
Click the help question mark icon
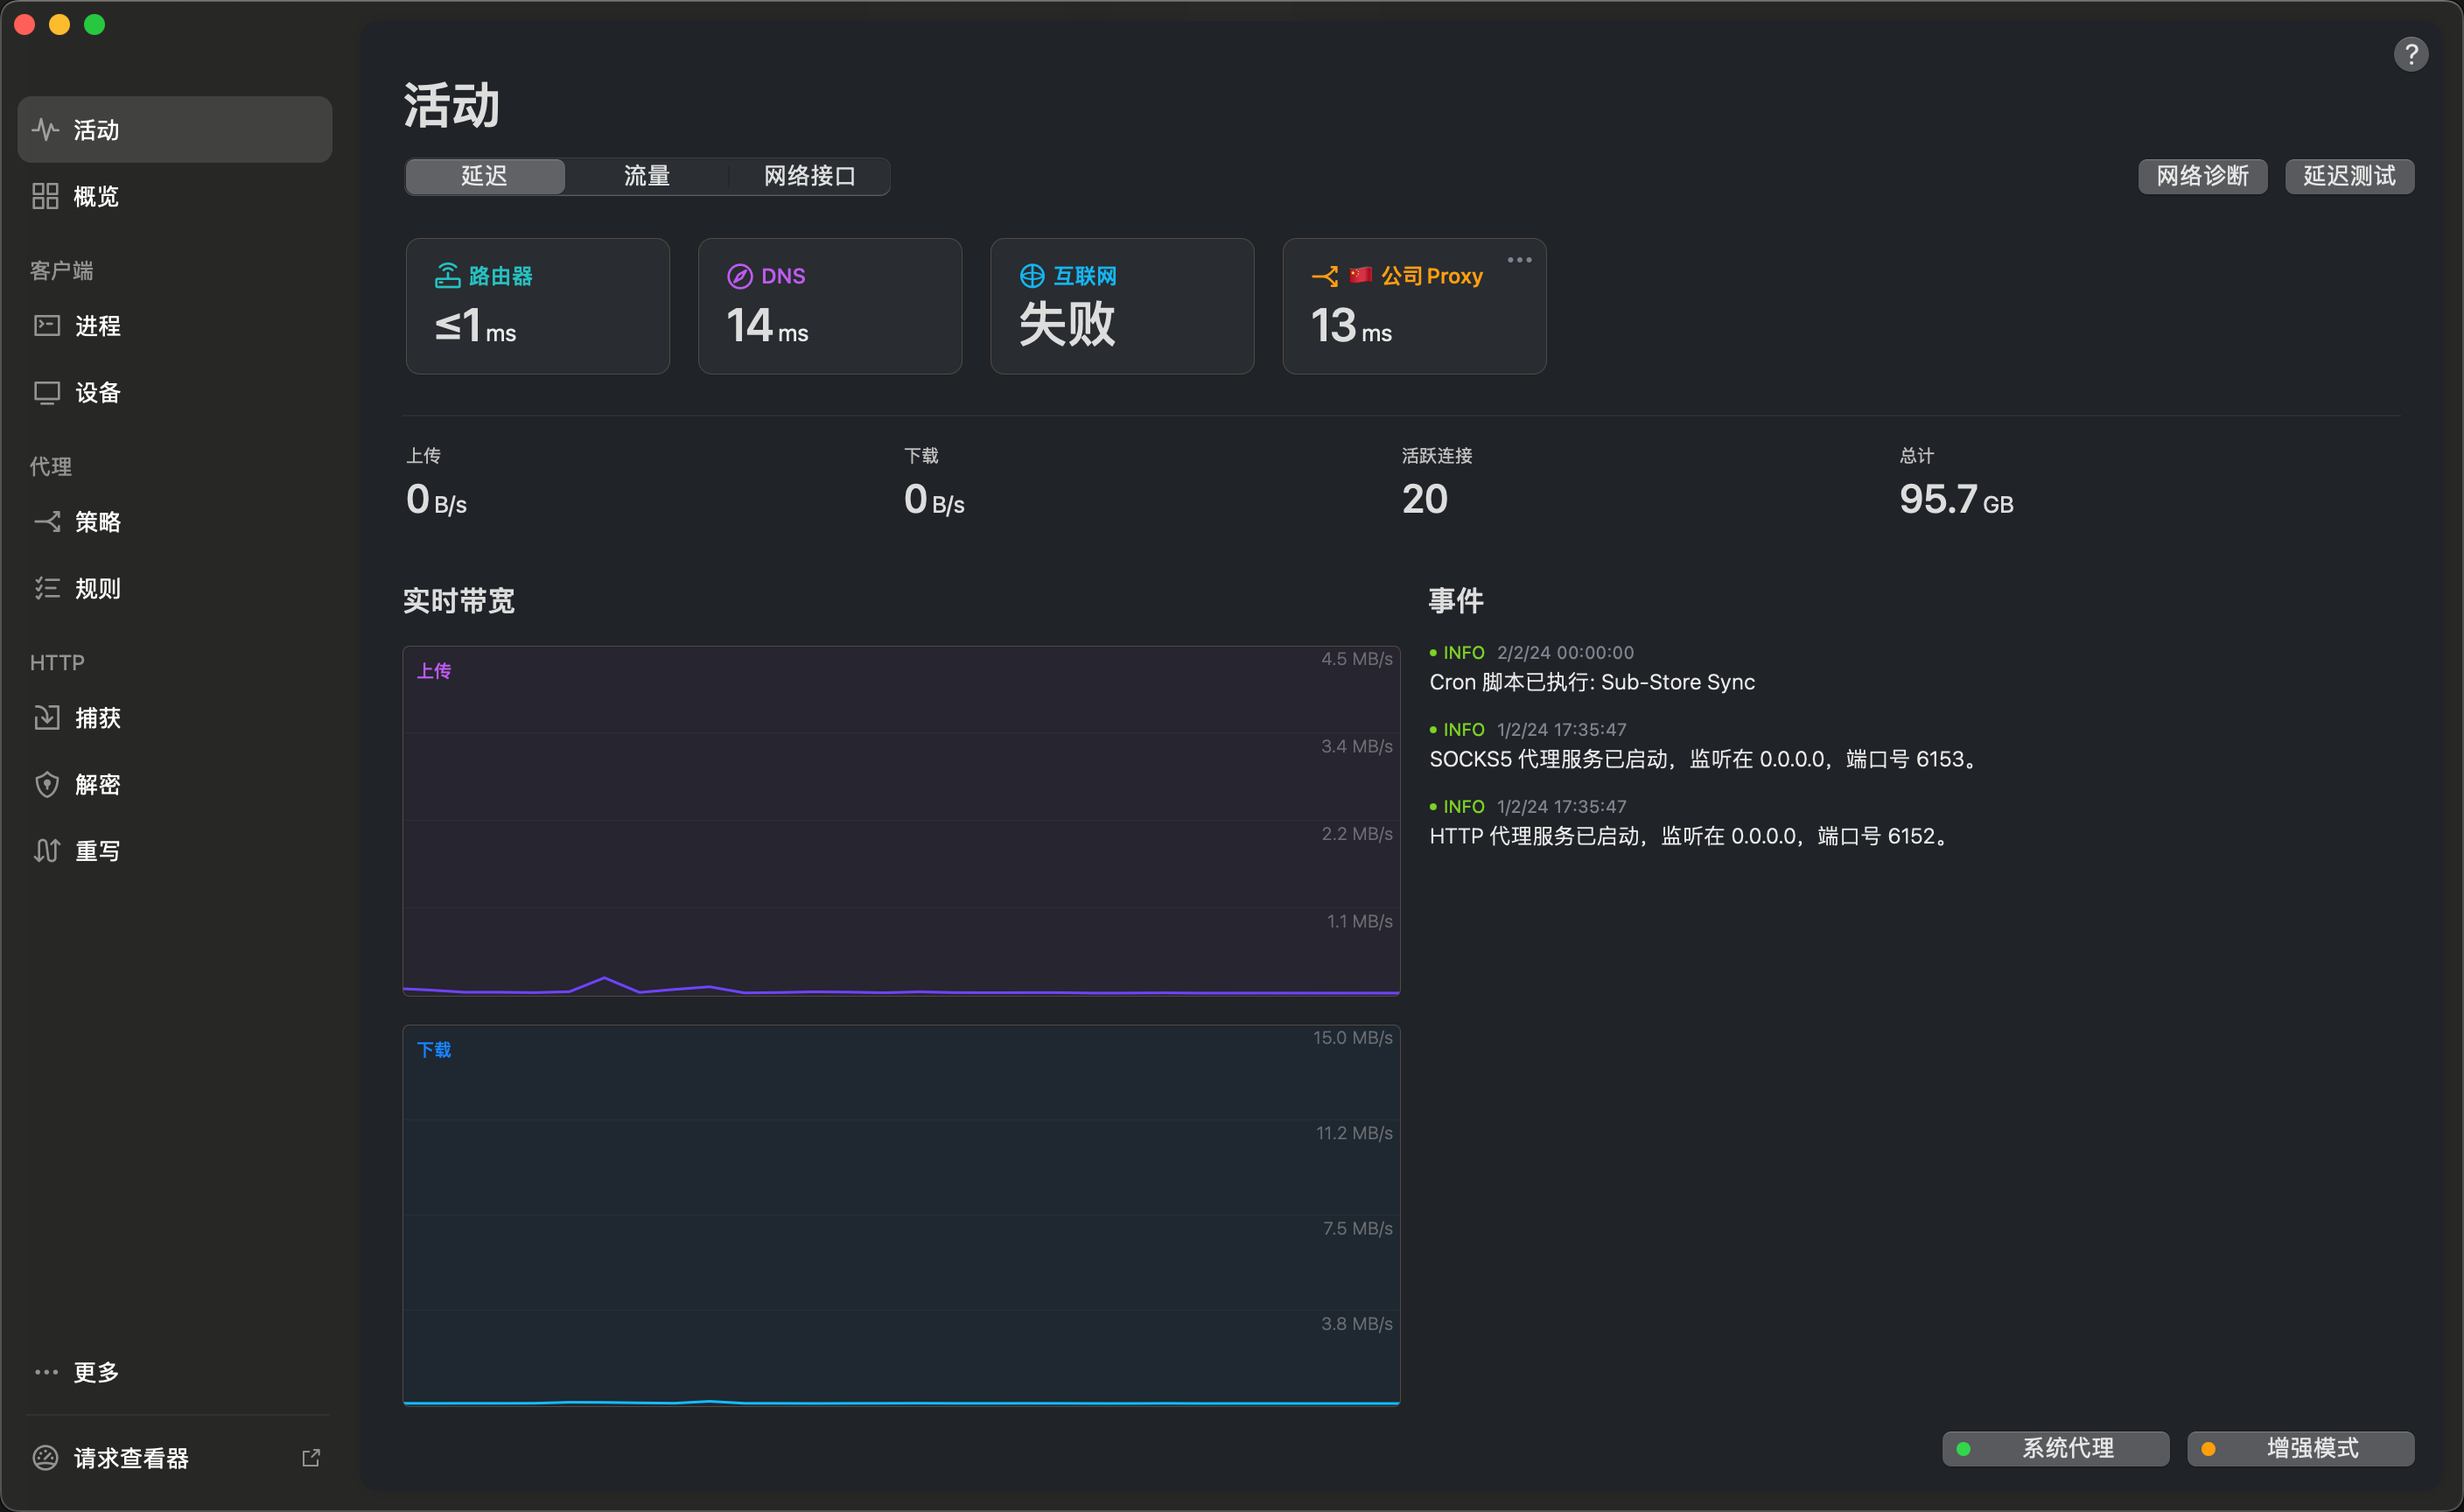tap(2410, 54)
